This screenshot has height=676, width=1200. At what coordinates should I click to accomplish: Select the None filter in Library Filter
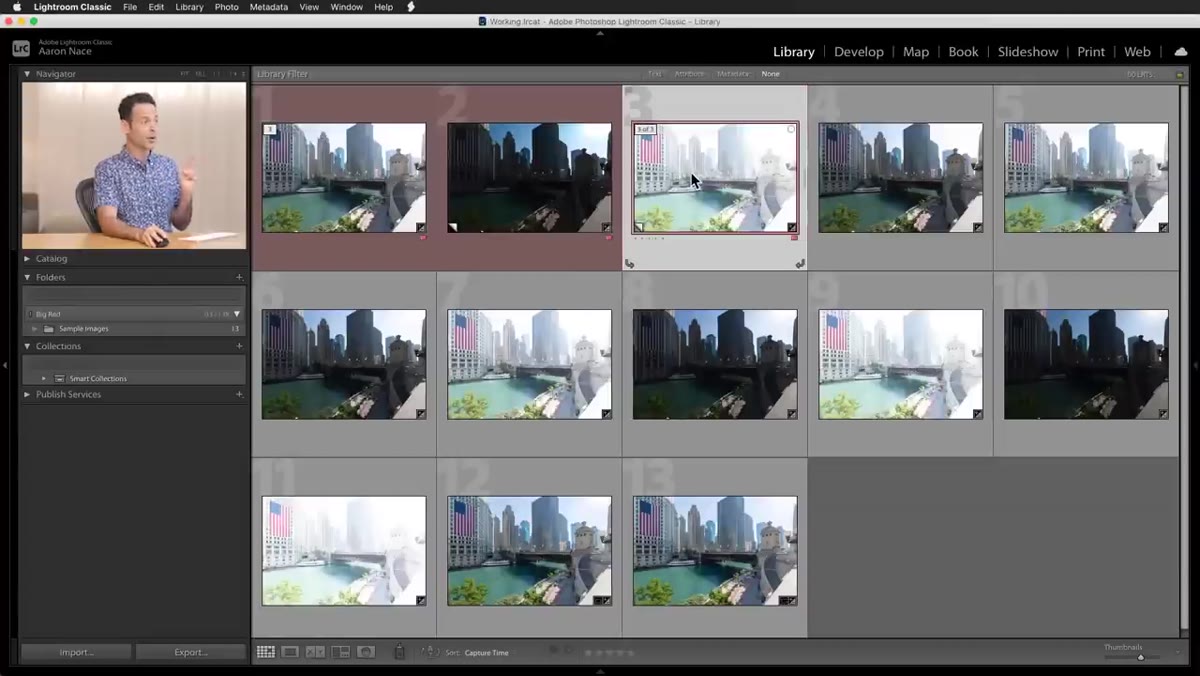(770, 74)
